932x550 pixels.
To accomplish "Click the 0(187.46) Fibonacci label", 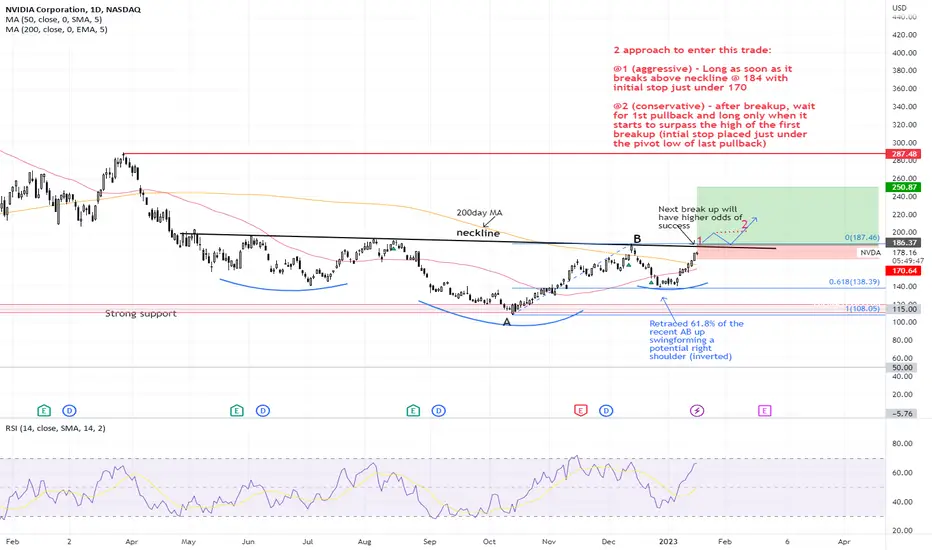I will tap(862, 237).
